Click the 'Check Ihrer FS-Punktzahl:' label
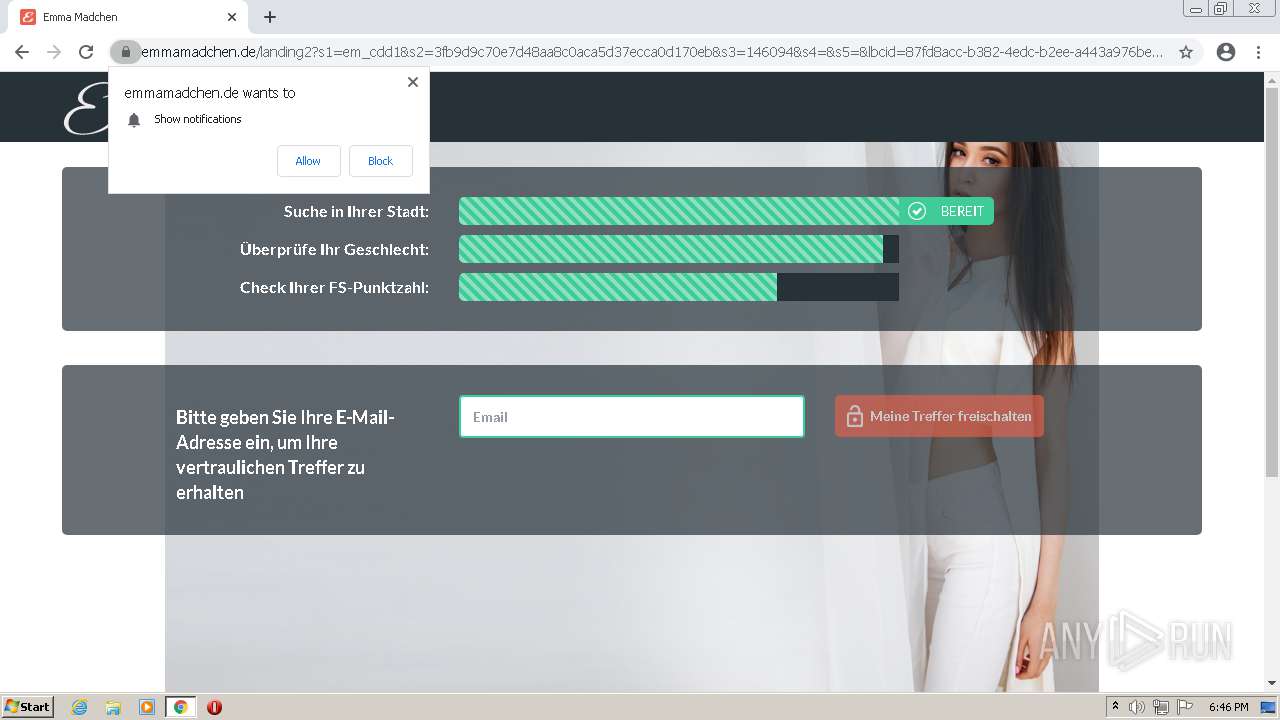The width and height of the screenshot is (1280, 720). click(x=334, y=287)
